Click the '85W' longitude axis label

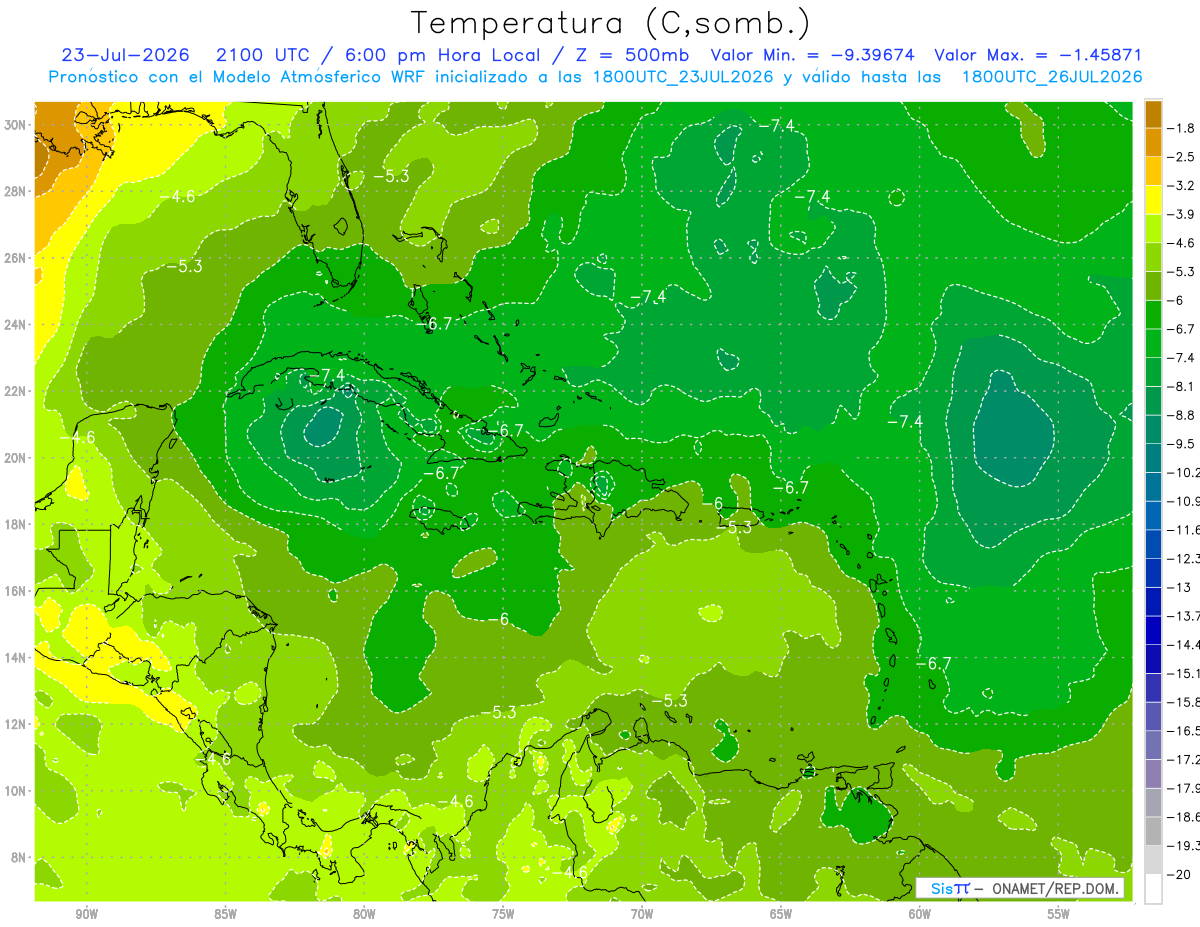[226, 914]
